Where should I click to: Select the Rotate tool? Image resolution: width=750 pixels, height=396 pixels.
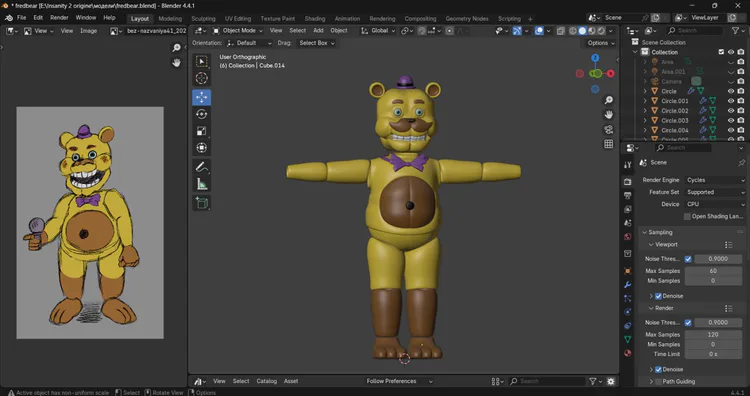pyautogui.click(x=201, y=114)
